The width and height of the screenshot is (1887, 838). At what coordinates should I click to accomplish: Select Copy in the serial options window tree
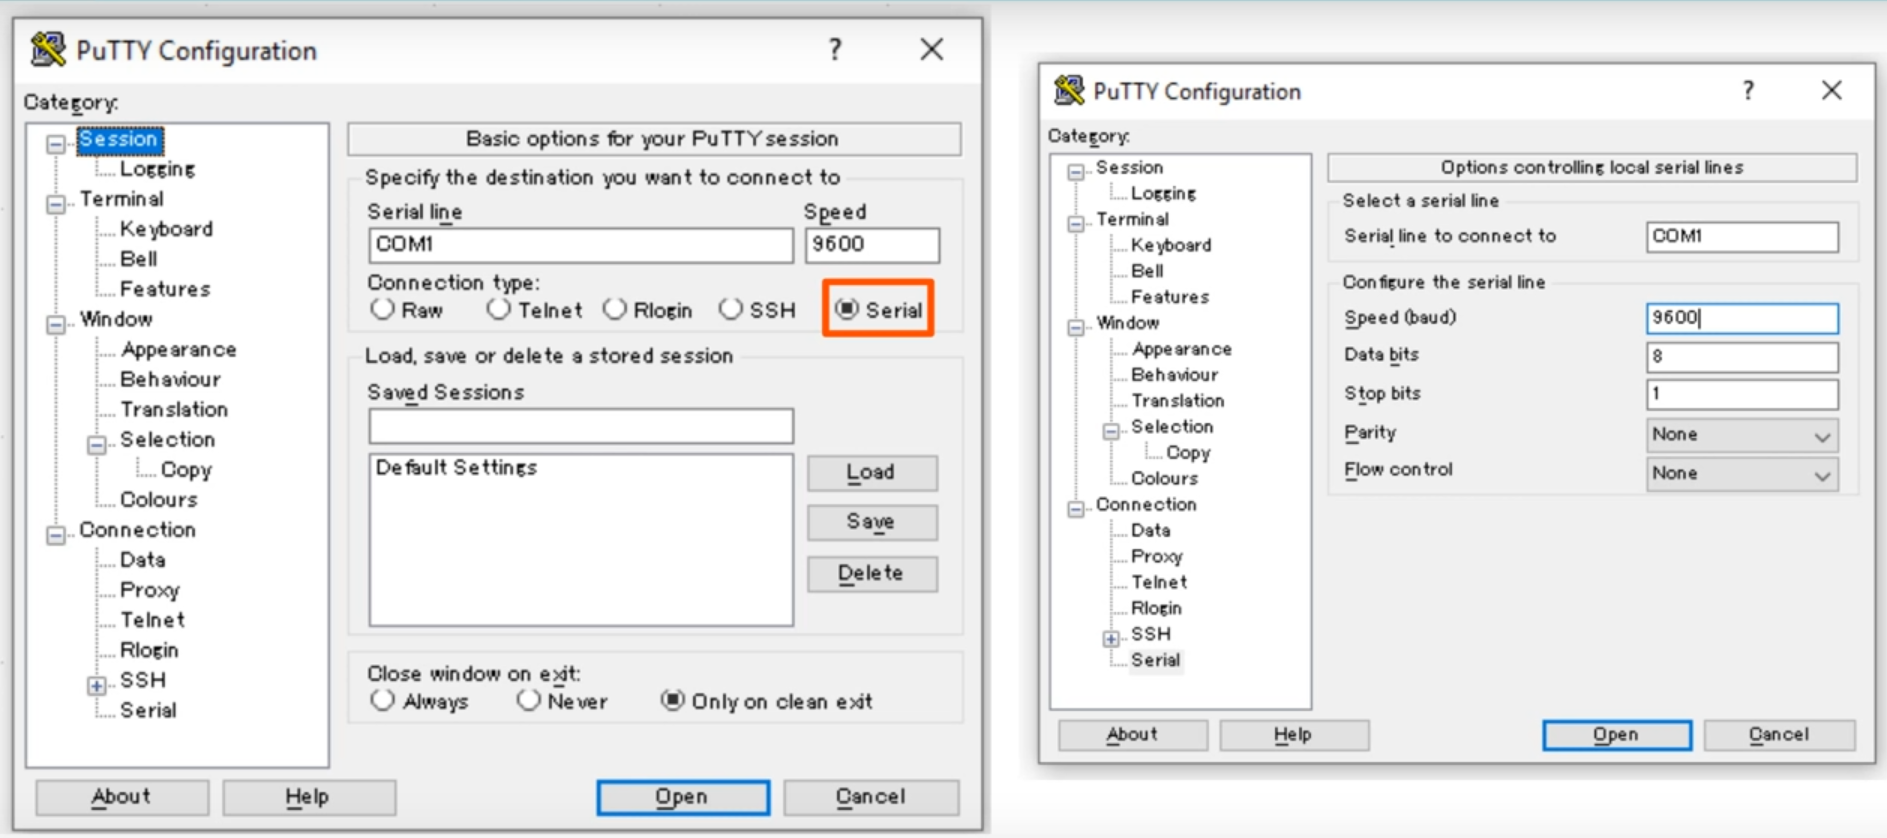pos(1187,453)
